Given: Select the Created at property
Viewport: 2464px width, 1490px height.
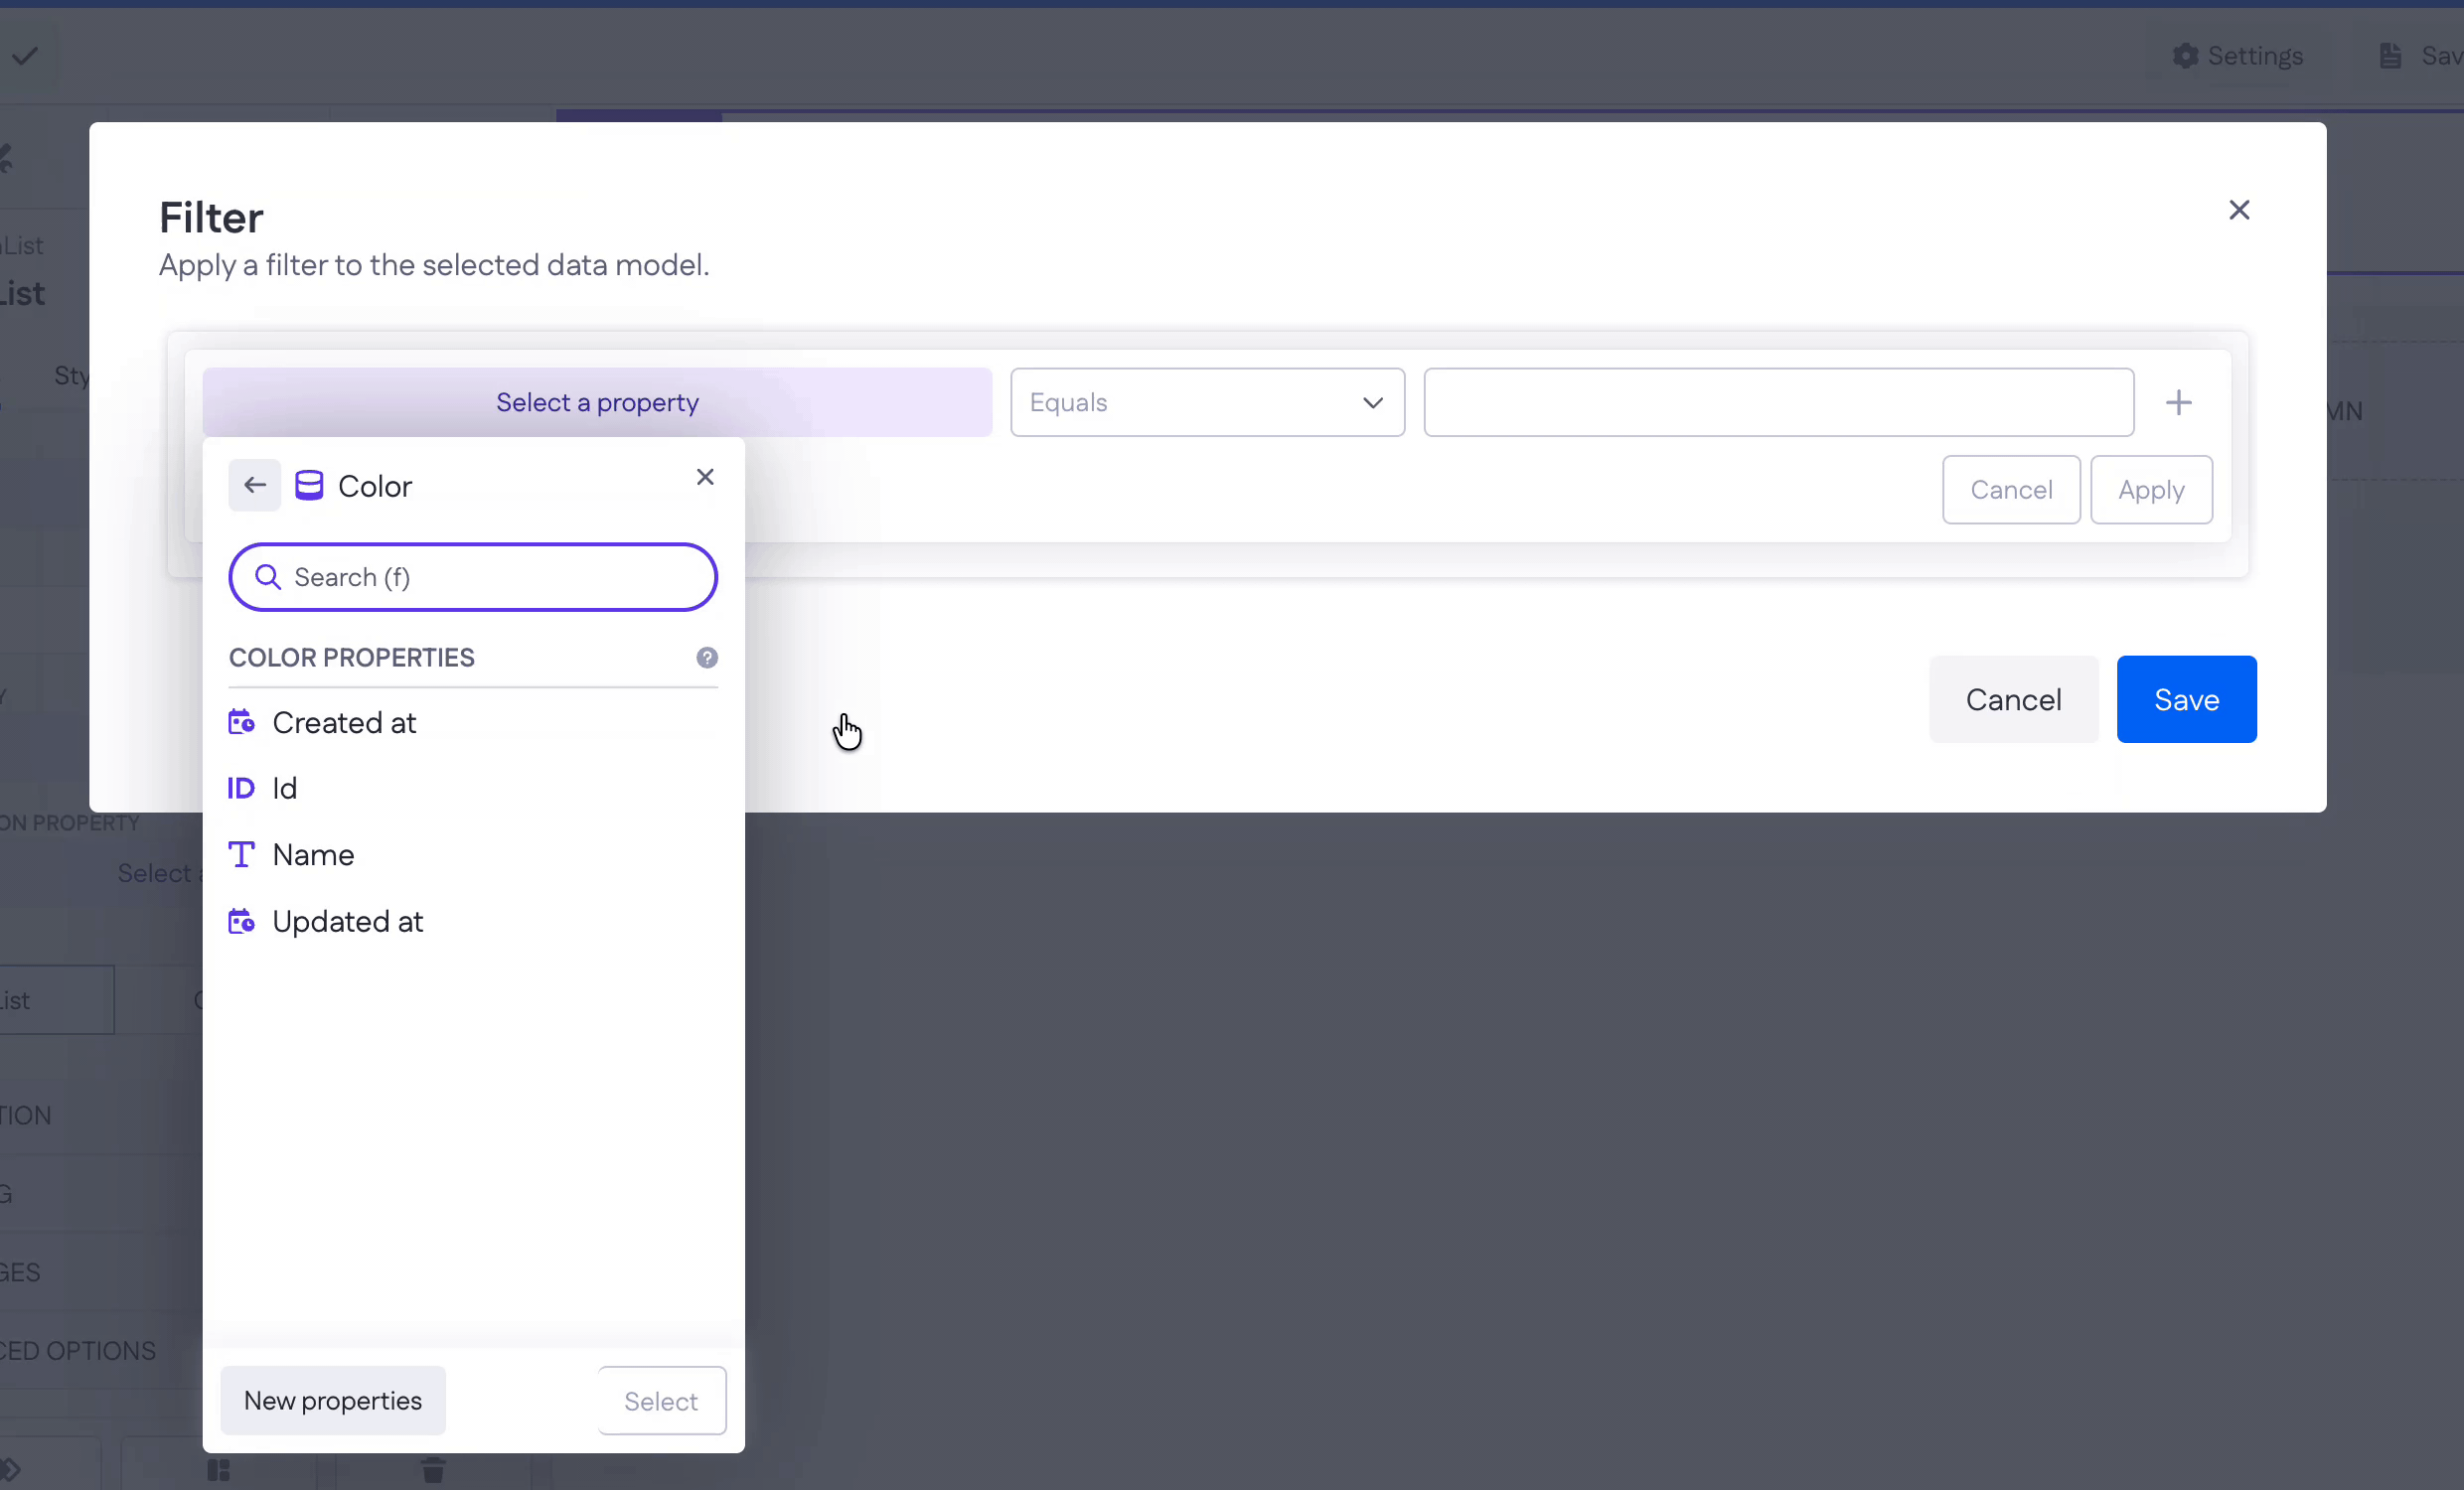Looking at the screenshot, I should tap(343, 722).
